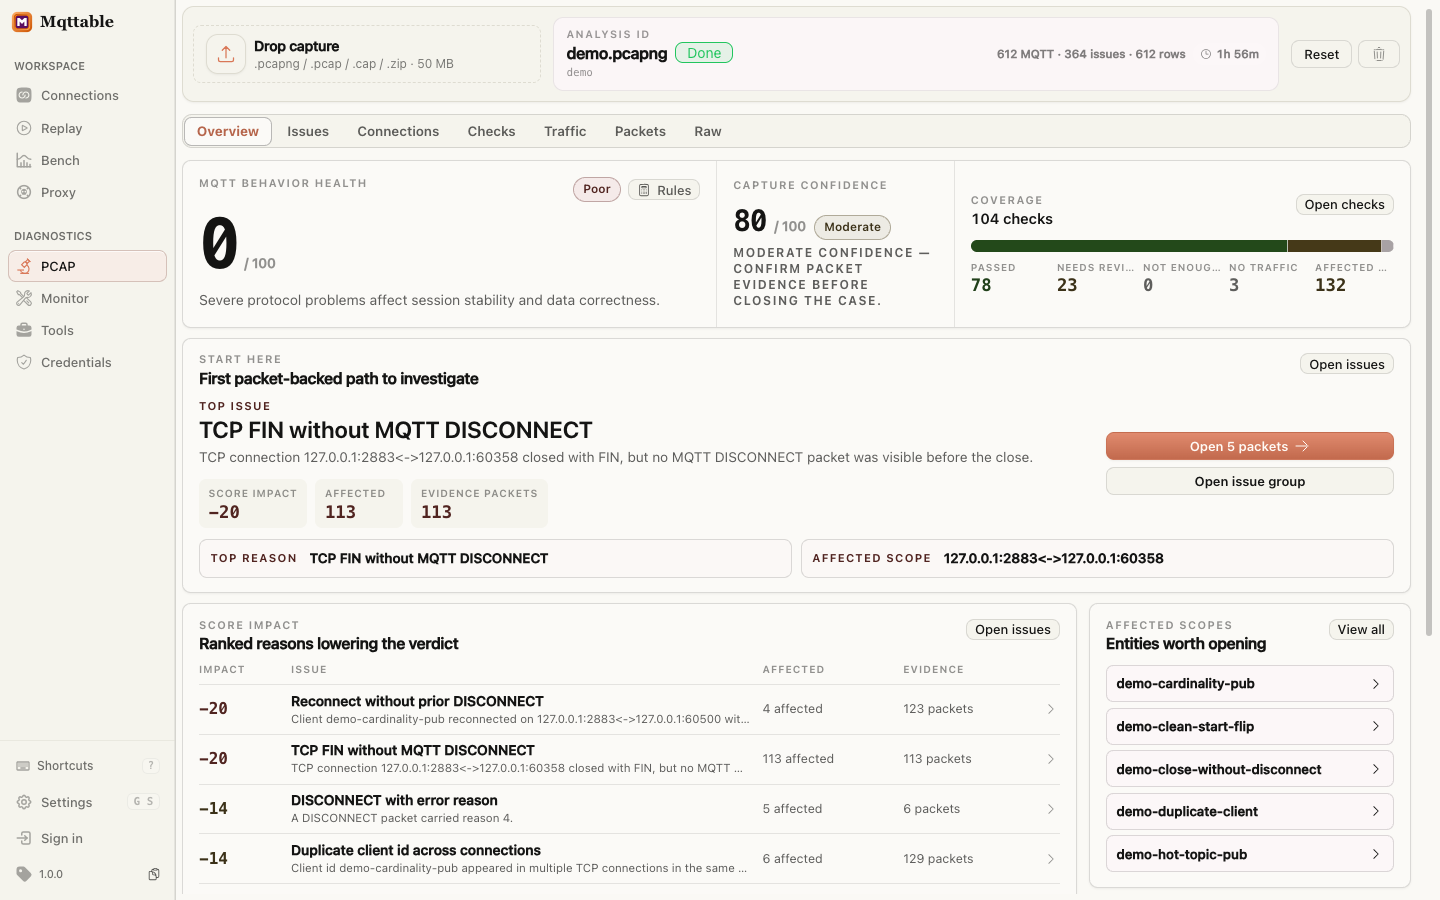Click the Needs Review count 23
1440x900 pixels.
pos(1067,285)
